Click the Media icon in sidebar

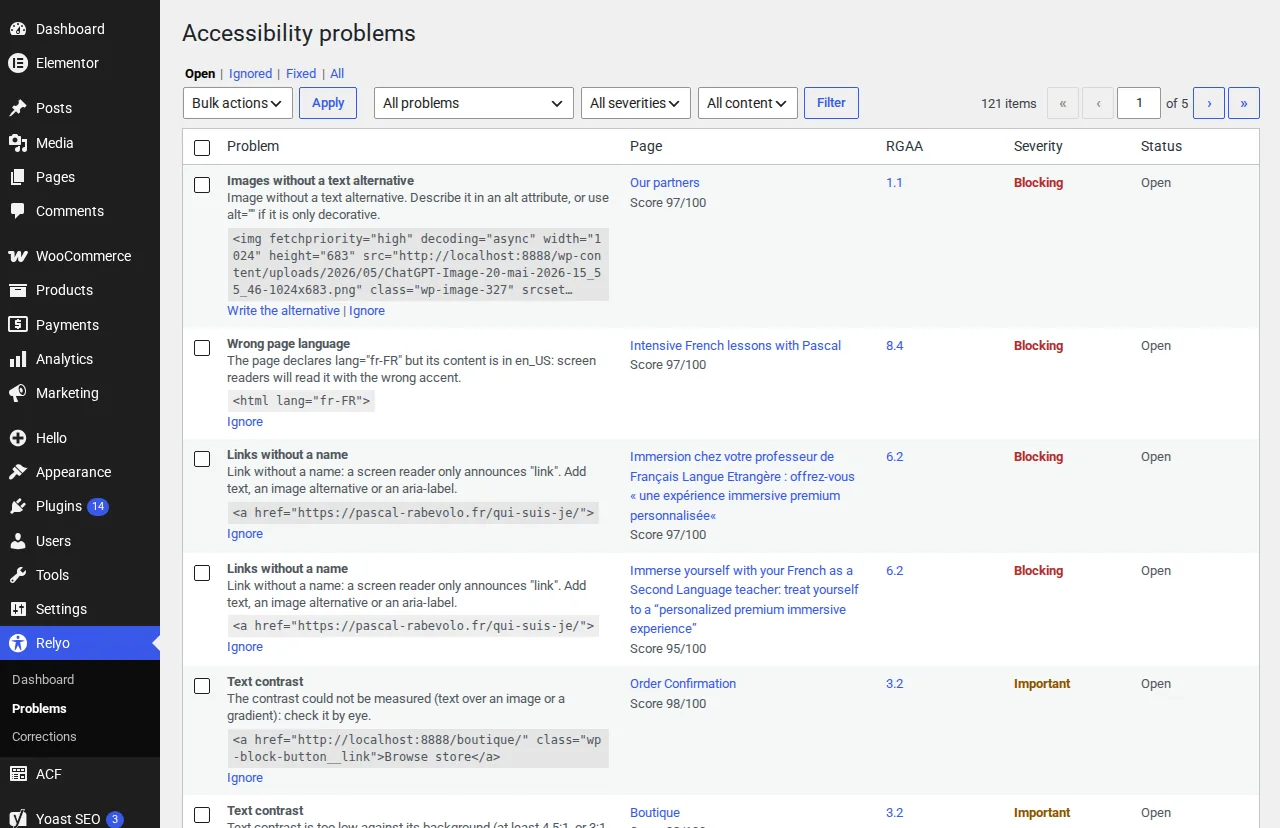click(x=18, y=143)
